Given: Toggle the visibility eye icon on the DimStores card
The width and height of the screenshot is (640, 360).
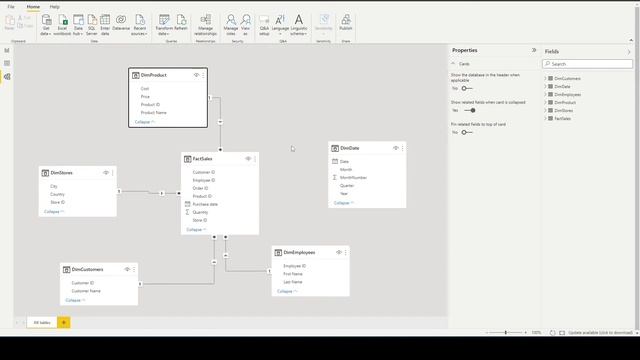Looking at the screenshot, I should (106, 173).
